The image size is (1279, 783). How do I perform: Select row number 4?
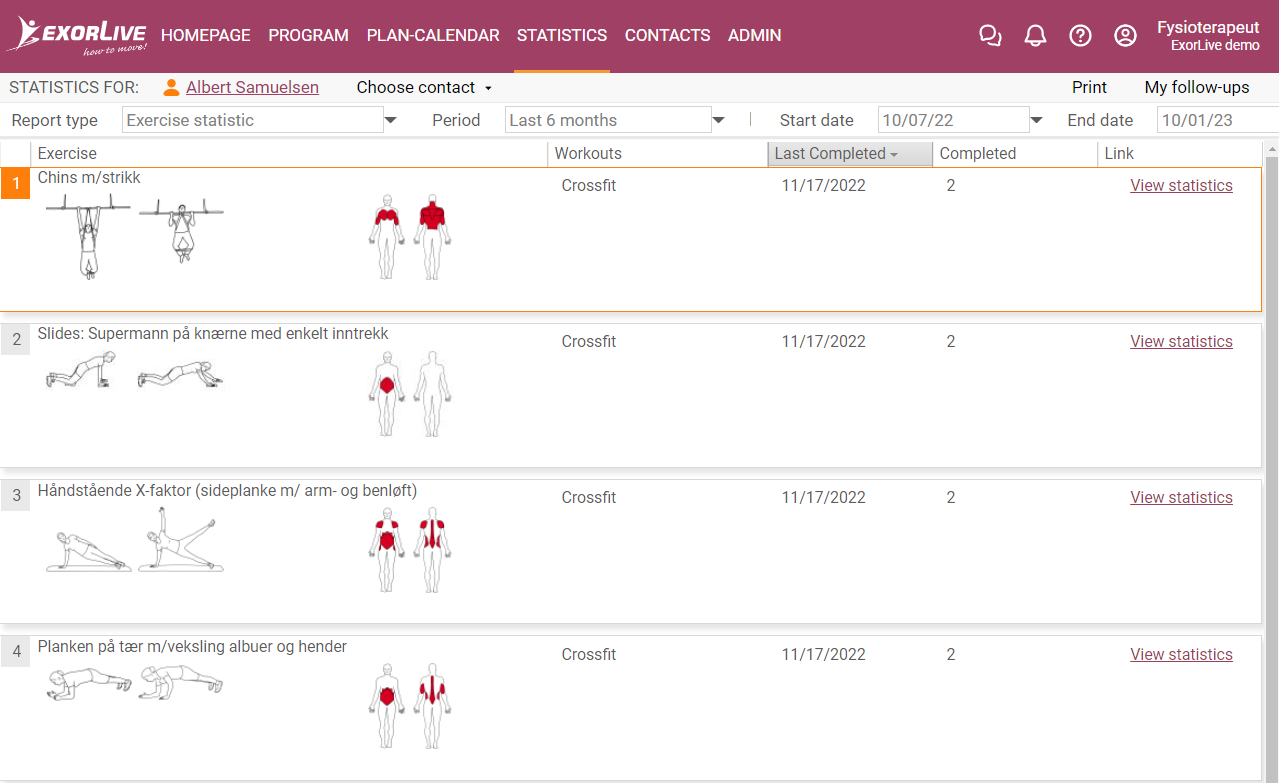[x=16, y=652]
